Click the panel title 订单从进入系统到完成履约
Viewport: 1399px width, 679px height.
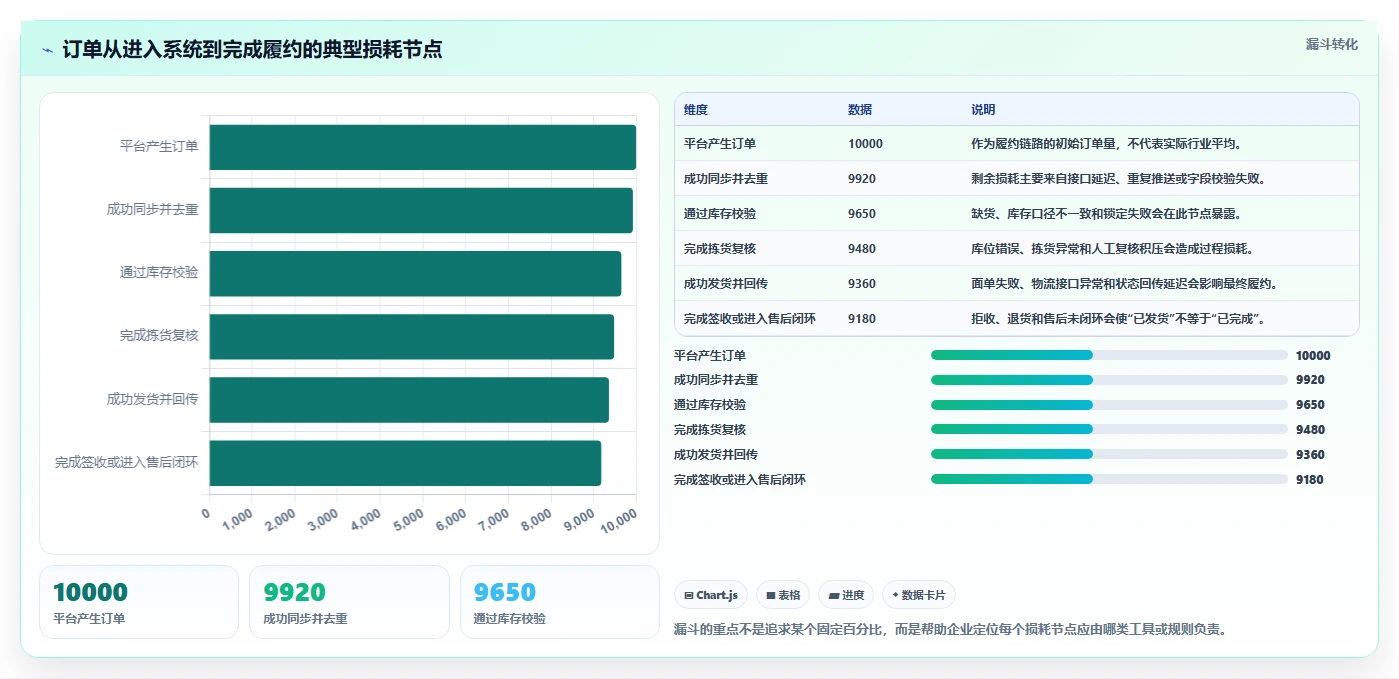[x=252, y=50]
